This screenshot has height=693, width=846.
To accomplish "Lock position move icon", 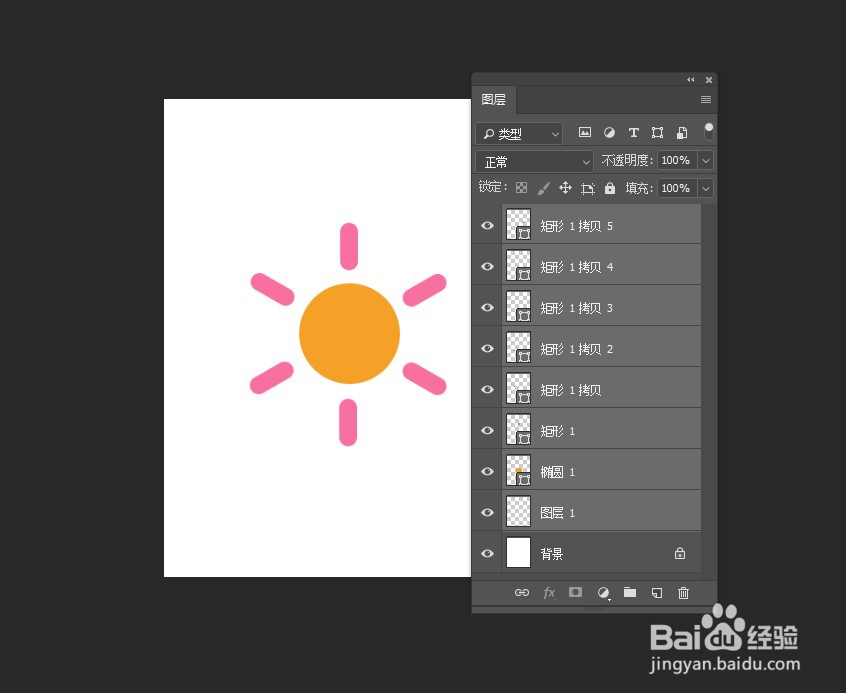I will pyautogui.click(x=565, y=187).
